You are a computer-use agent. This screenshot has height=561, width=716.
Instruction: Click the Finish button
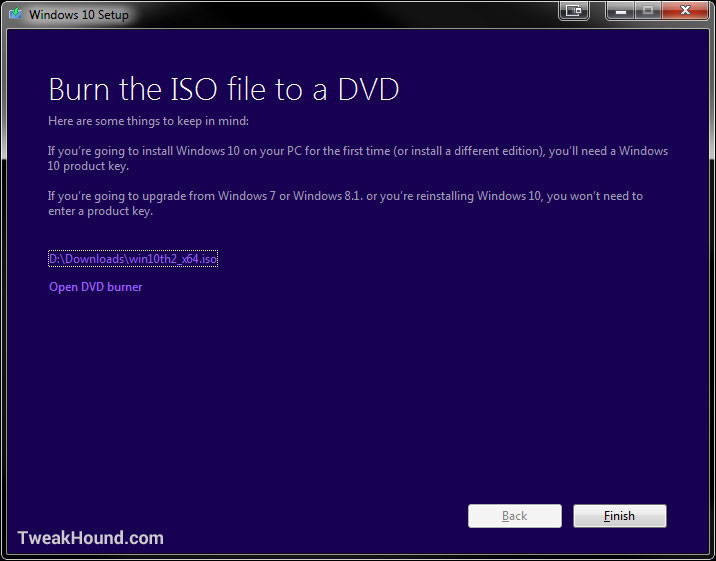click(x=620, y=516)
